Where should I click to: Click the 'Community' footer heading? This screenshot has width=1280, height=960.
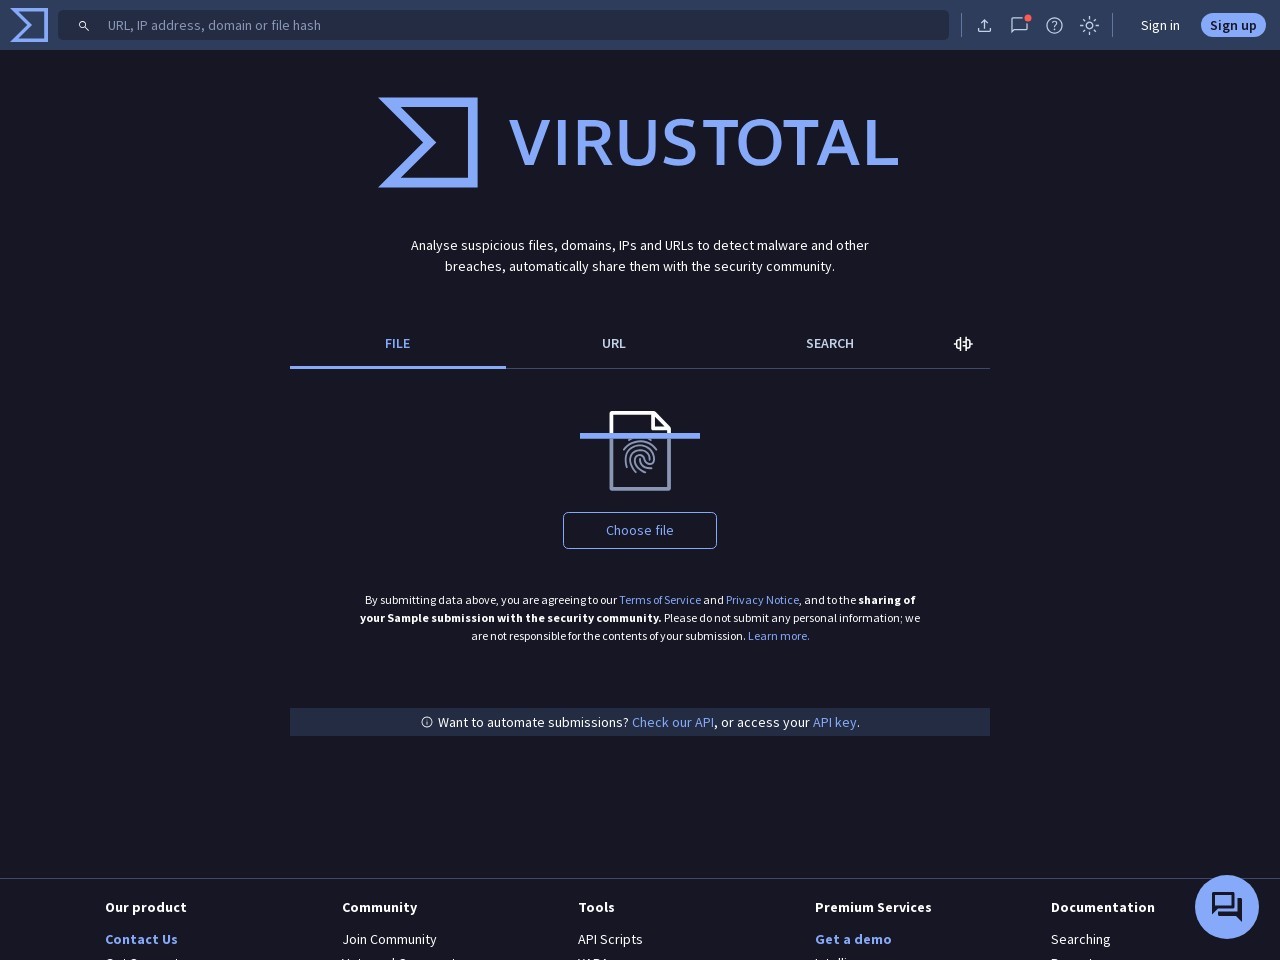click(379, 907)
